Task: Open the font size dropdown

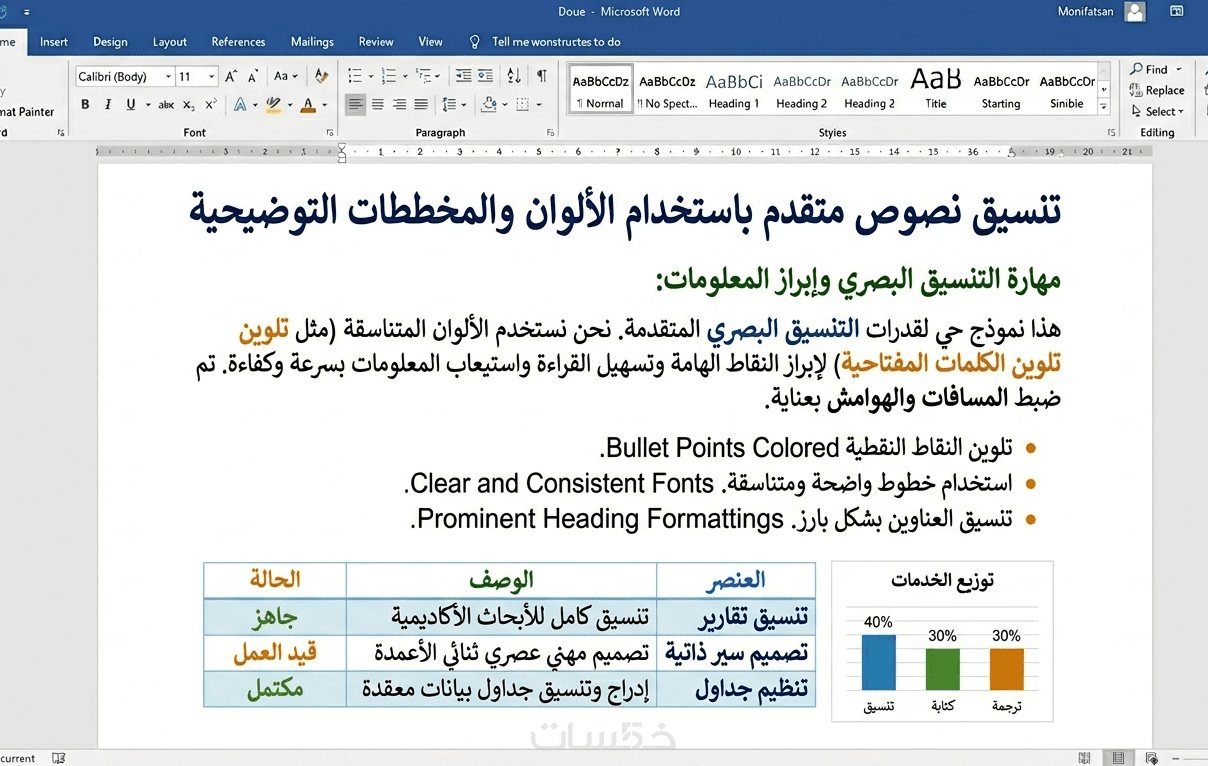Action: (x=211, y=76)
